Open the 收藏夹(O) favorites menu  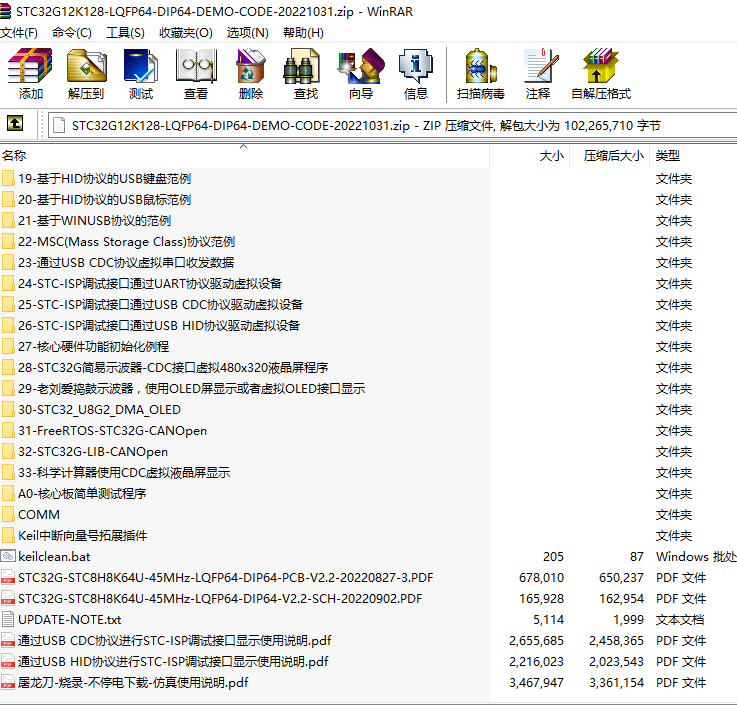pos(186,33)
